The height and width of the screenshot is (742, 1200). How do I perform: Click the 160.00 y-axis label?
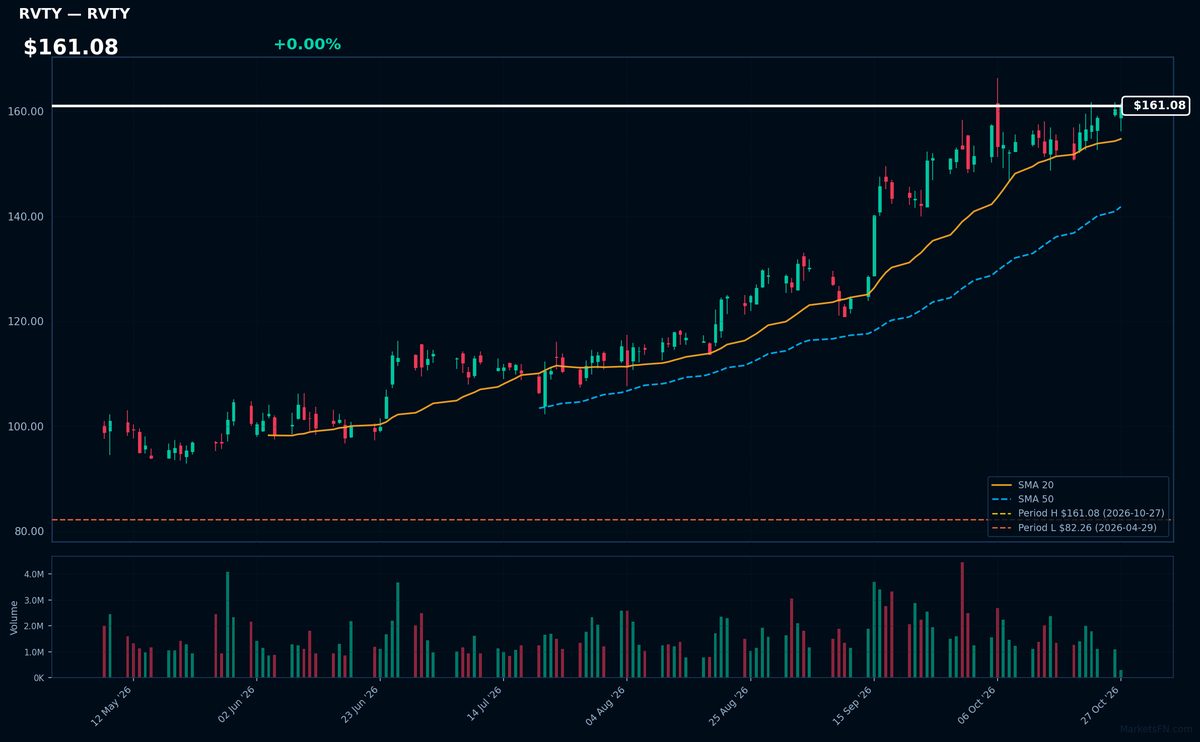(x=26, y=112)
